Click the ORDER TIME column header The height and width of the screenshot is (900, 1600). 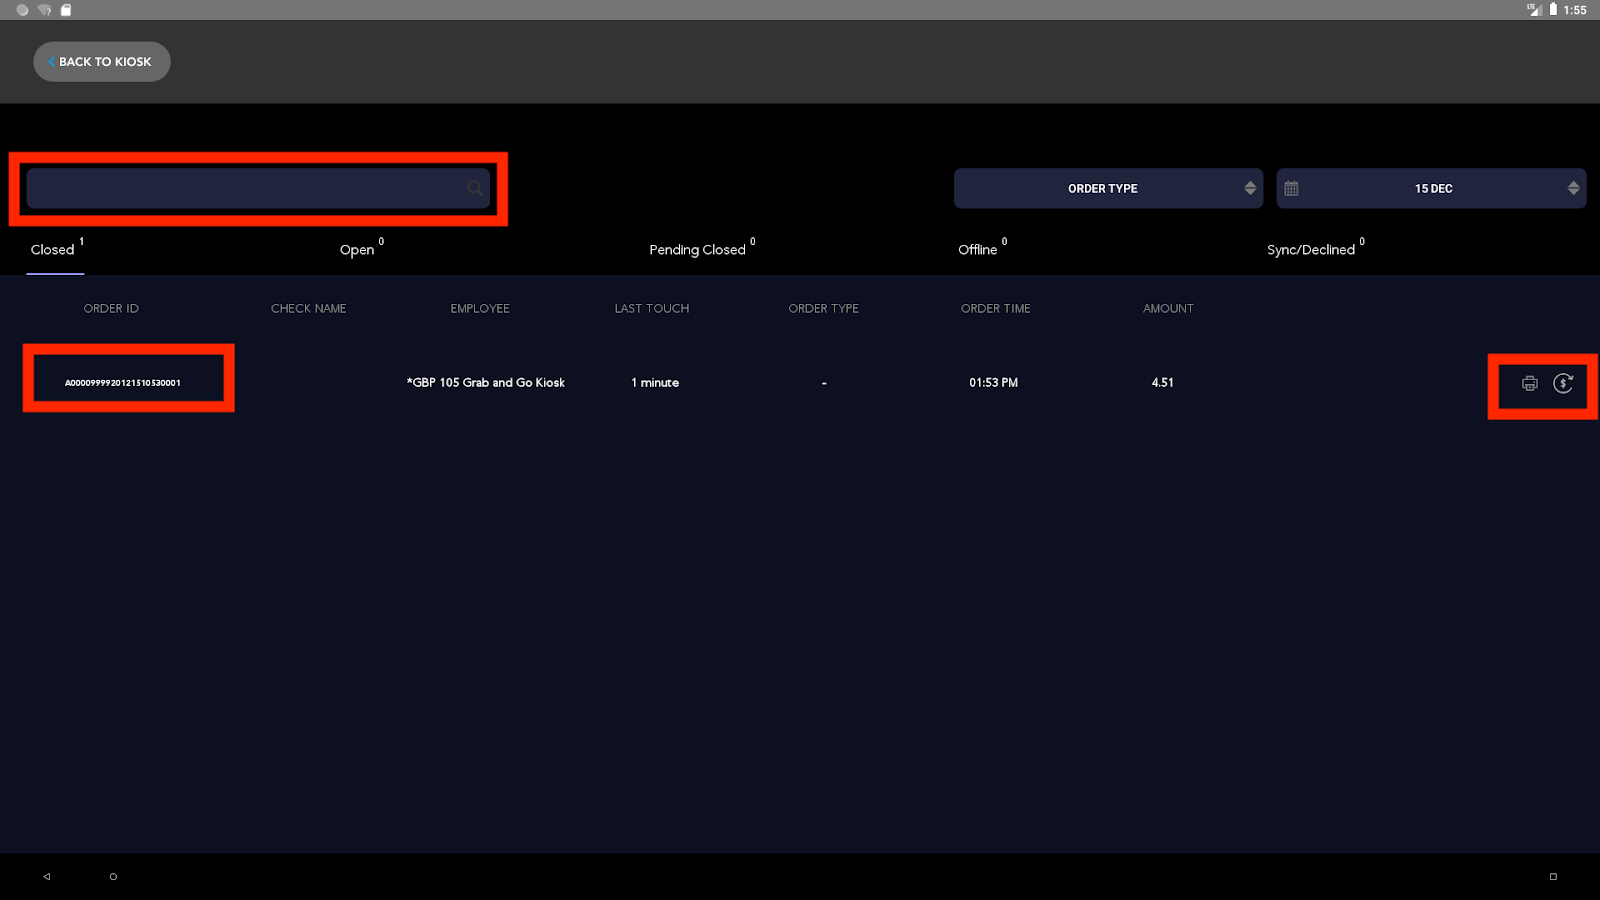click(995, 309)
